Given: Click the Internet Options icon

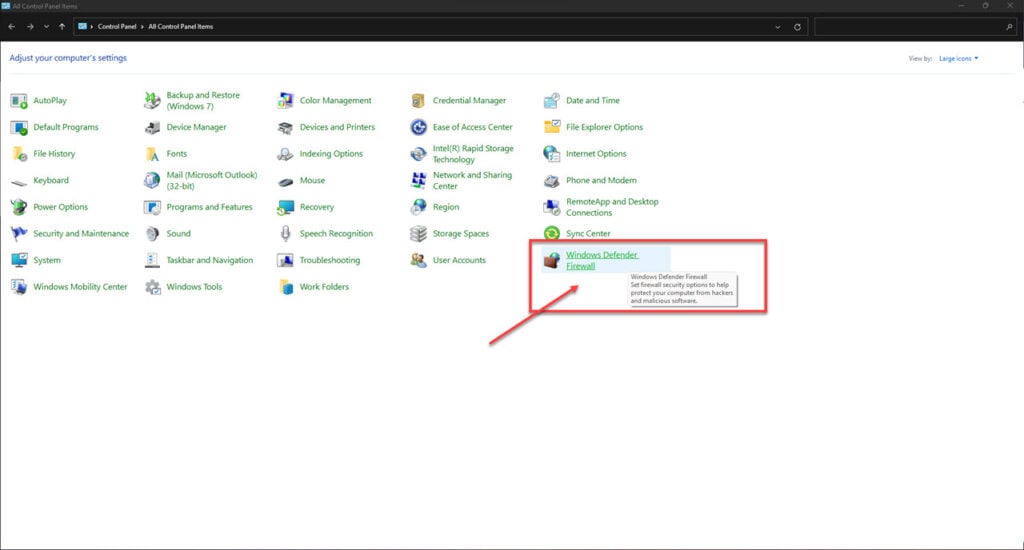Looking at the screenshot, I should [552, 154].
